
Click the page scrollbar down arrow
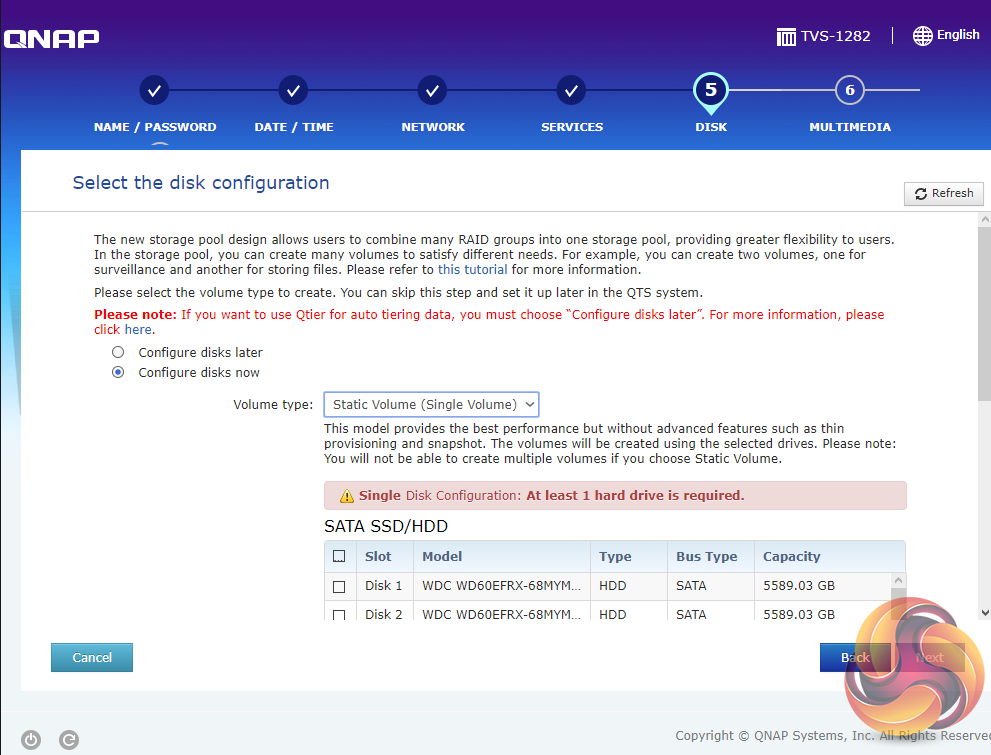coord(985,612)
